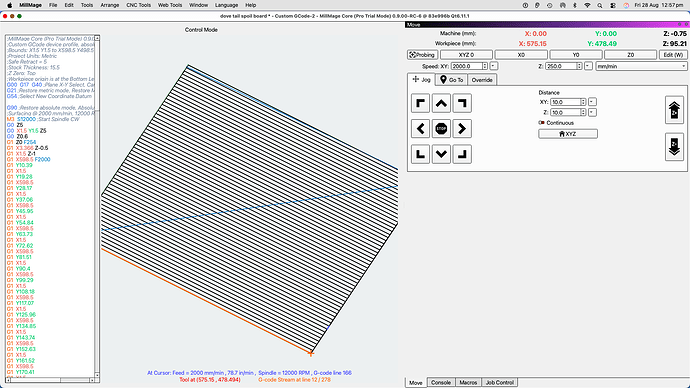
Task: Open the Apple menu
Action: [x=10, y=5]
